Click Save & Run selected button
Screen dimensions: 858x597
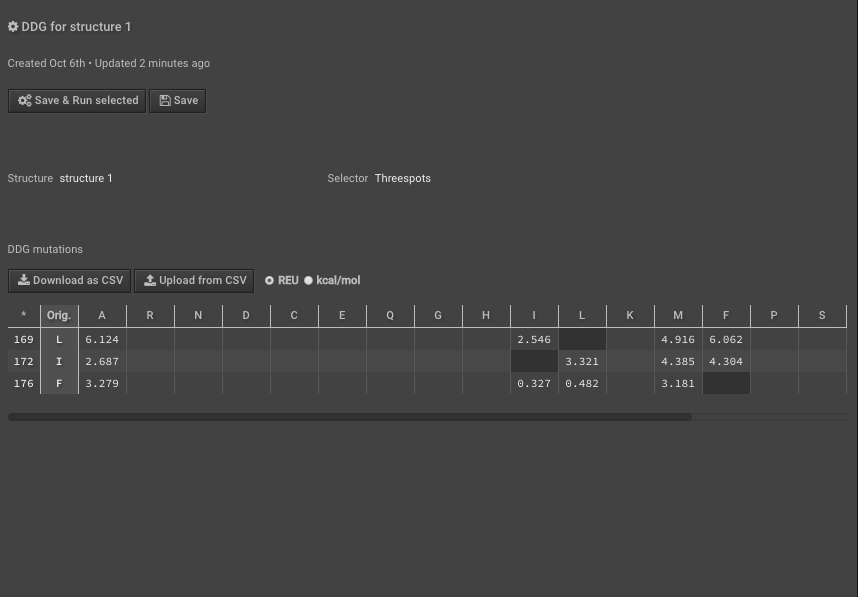[77, 101]
